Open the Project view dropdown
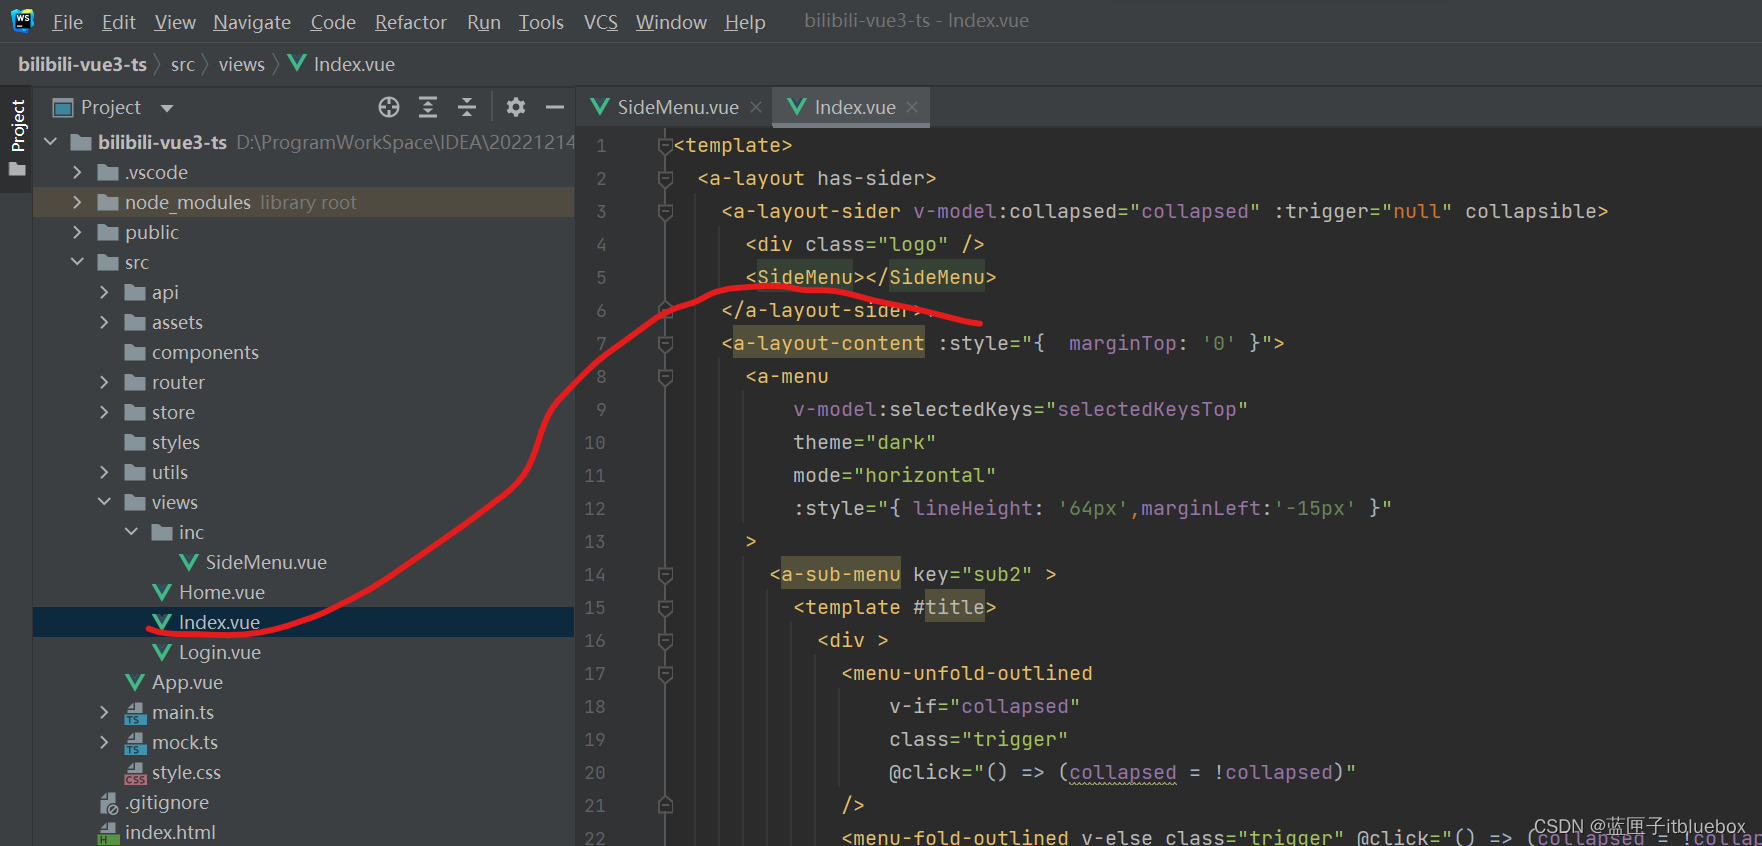Viewport: 1762px width, 846px height. pos(167,108)
